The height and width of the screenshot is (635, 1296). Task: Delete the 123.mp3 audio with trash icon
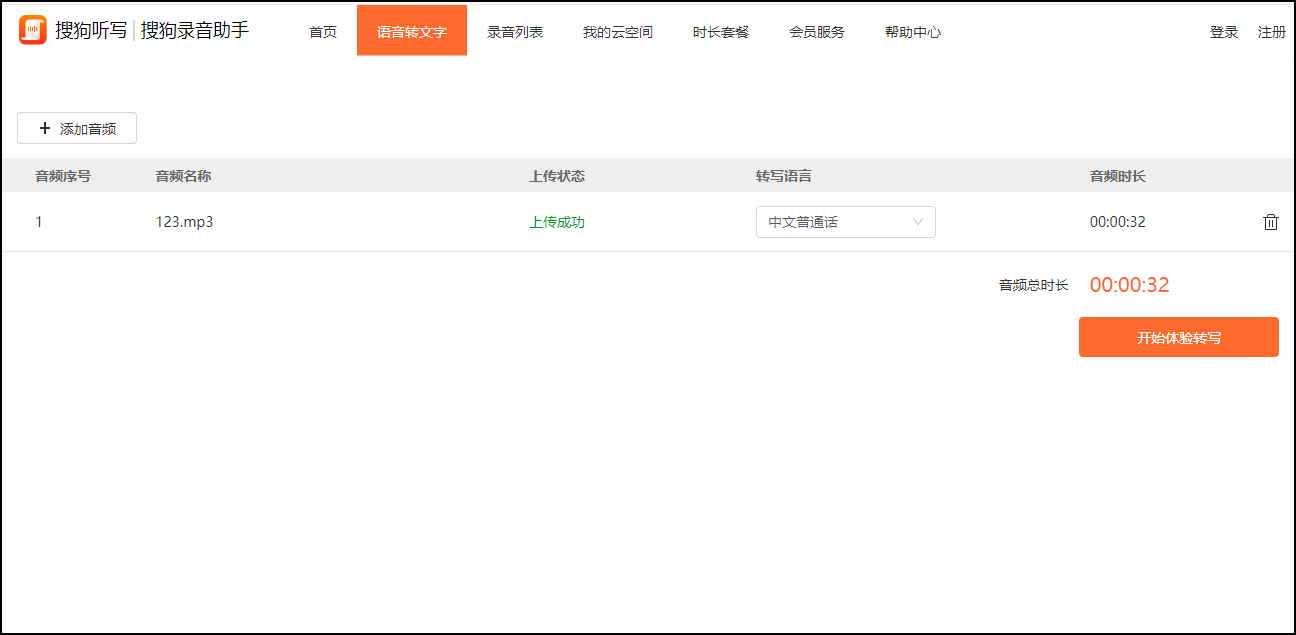[1271, 222]
